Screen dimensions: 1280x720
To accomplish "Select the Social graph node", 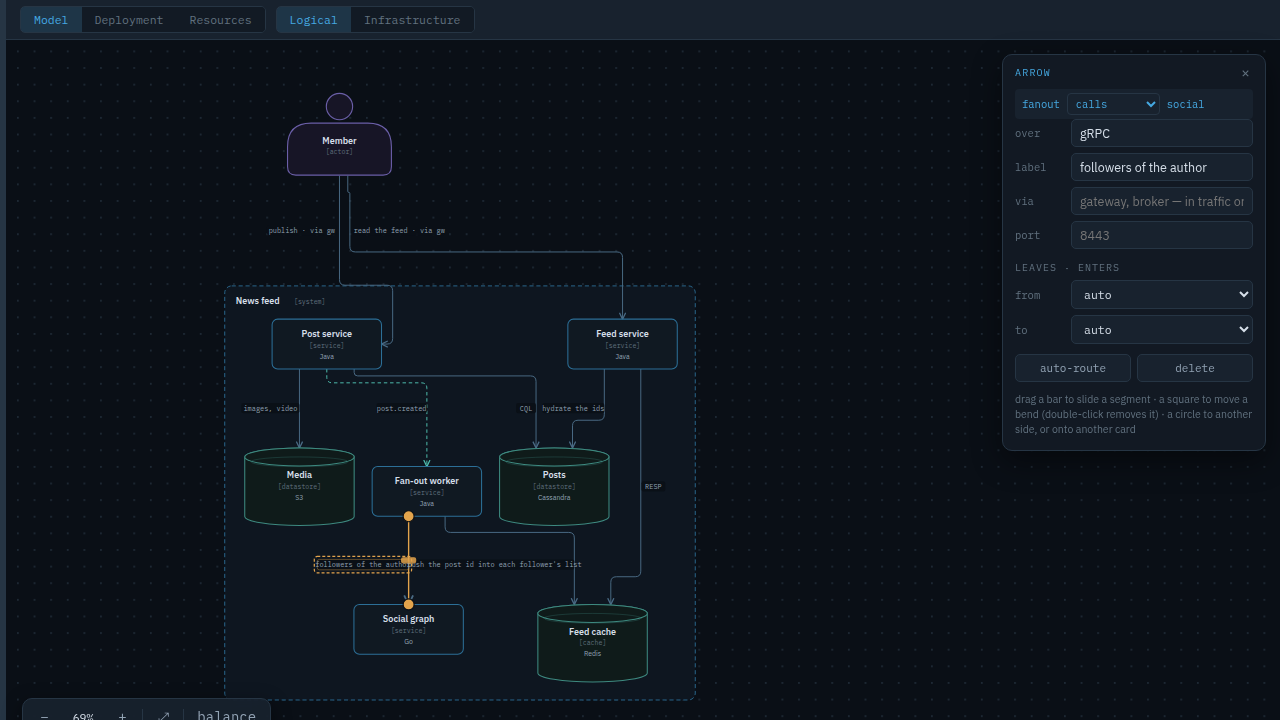I will pyautogui.click(x=408, y=629).
